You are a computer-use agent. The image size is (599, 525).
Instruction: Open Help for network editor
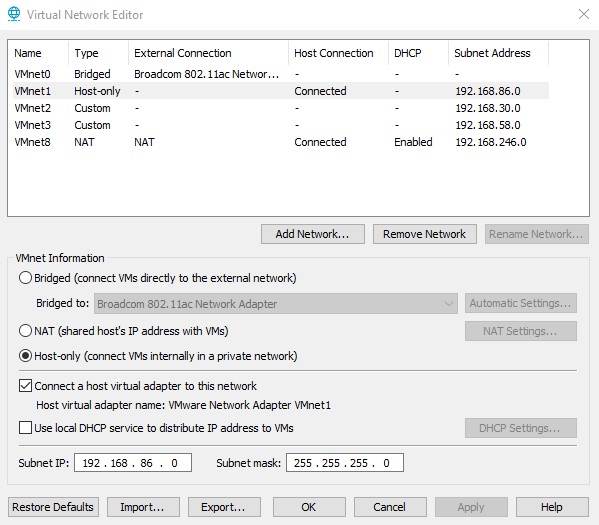552,507
